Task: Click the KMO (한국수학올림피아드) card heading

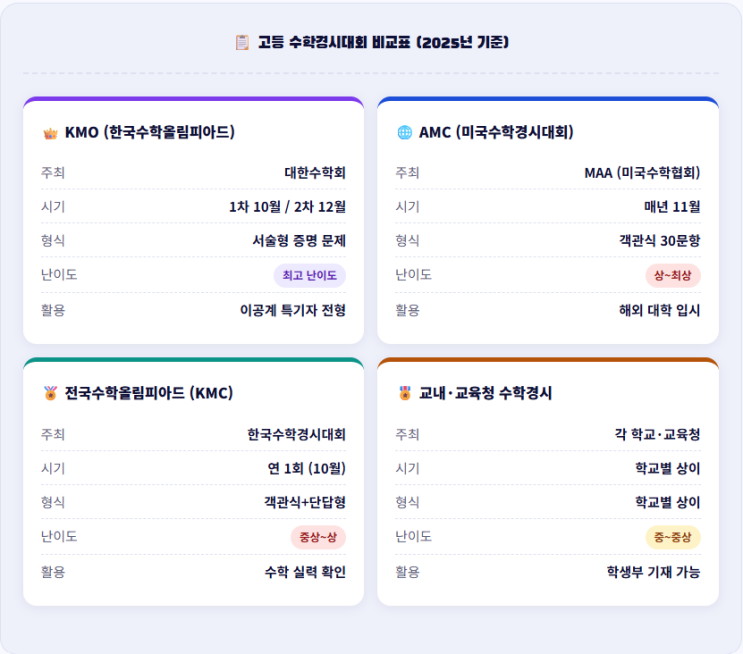Action: point(149,132)
